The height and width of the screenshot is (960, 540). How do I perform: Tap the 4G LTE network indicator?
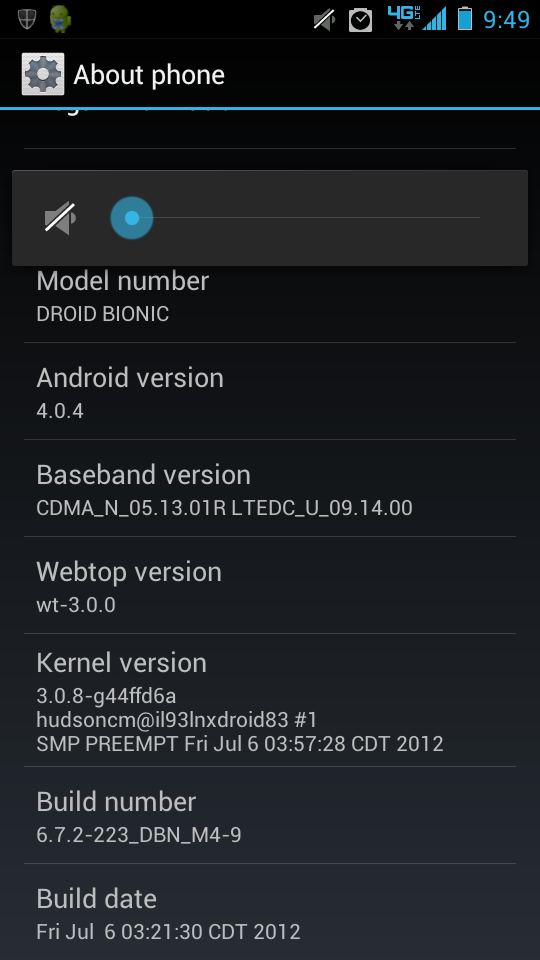(404, 18)
